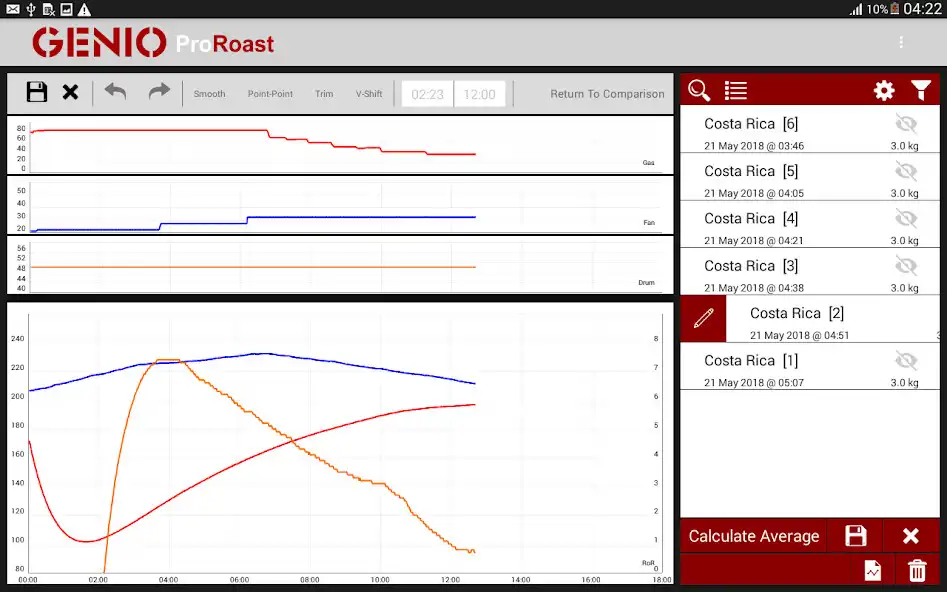Toggle visibility of Costa Rica [6]
The image size is (947, 592).
906,124
